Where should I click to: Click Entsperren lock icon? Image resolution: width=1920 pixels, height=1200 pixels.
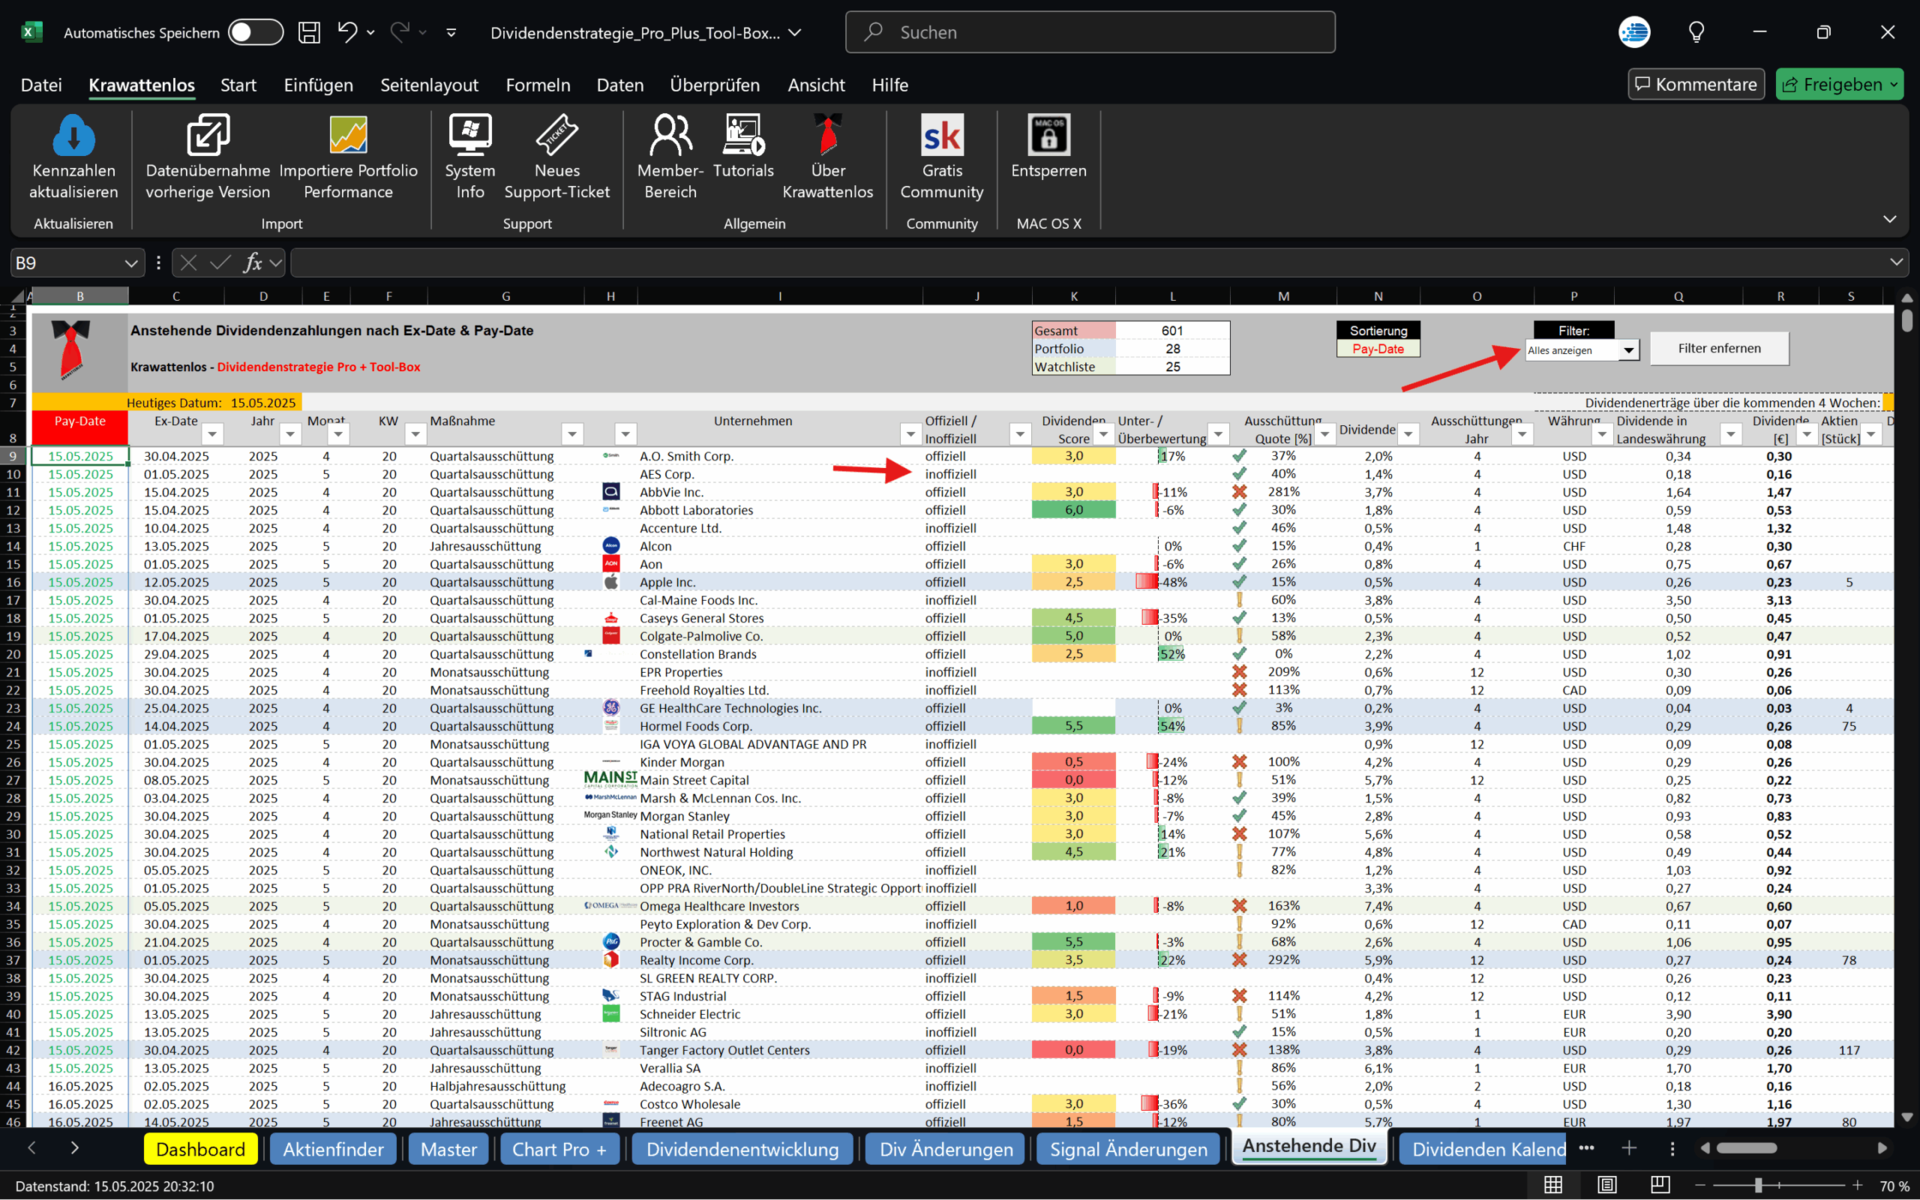pyautogui.click(x=1048, y=135)
